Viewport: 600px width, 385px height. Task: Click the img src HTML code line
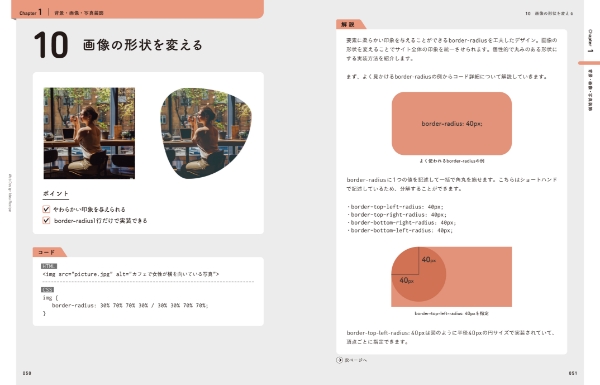131,274
